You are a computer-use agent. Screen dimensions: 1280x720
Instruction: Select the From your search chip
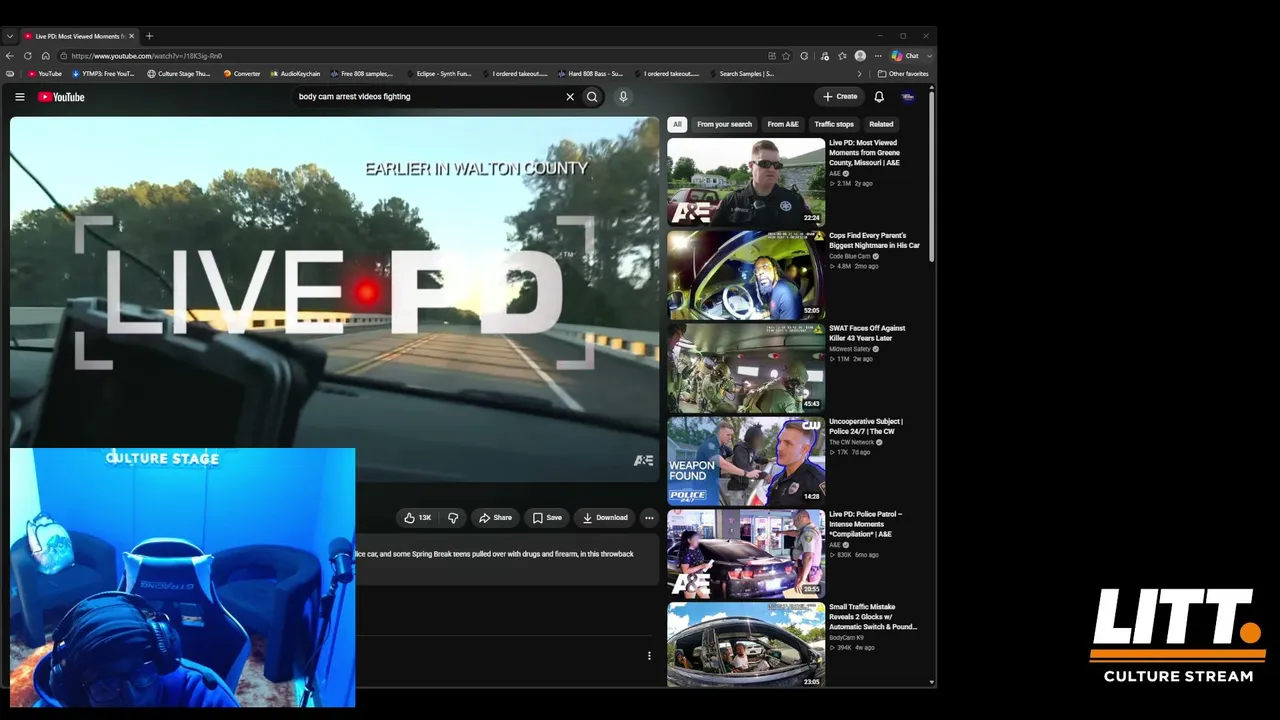(x=724, y=124)
